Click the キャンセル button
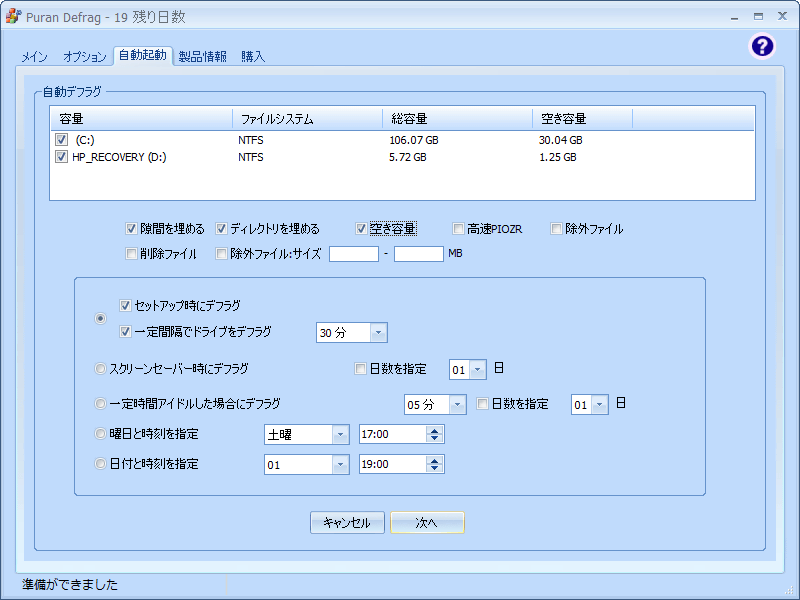The width and height of the screenshot is (800, 600). [347, 522]
